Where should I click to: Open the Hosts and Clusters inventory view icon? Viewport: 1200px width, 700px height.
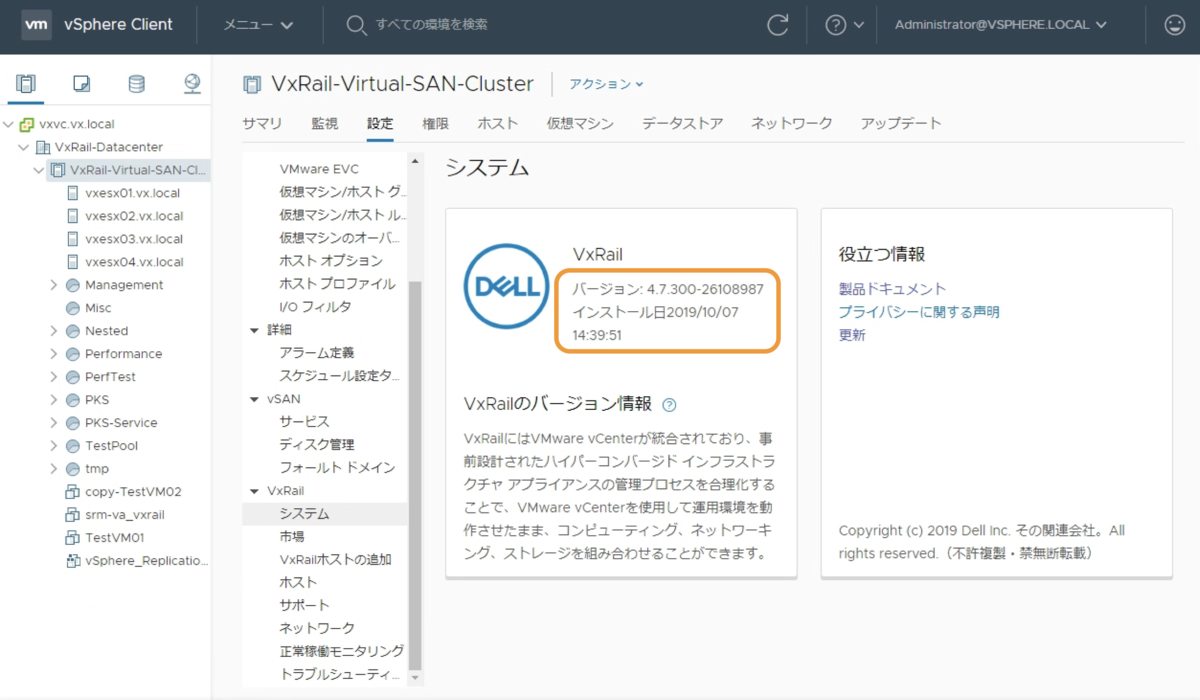point(26,84)
